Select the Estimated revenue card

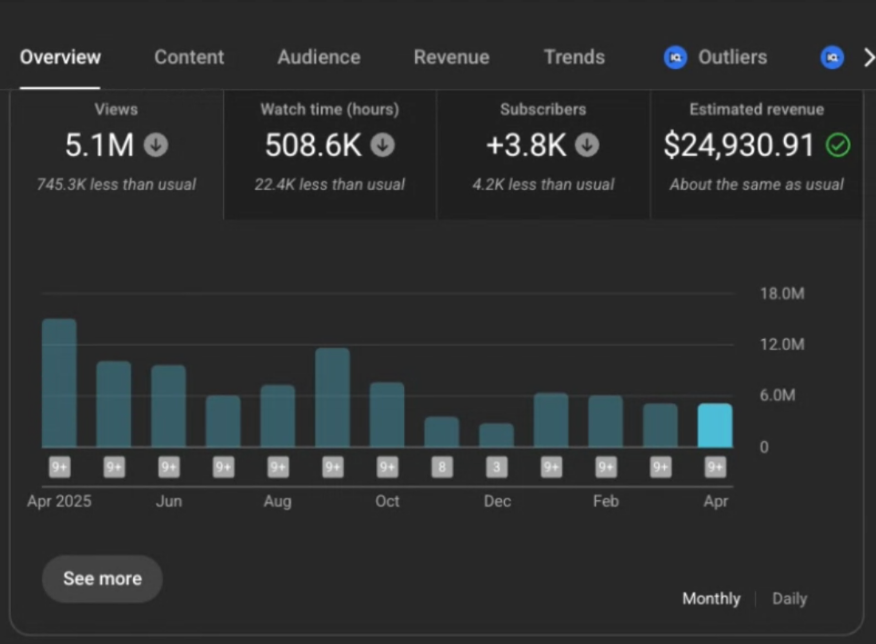756,155
